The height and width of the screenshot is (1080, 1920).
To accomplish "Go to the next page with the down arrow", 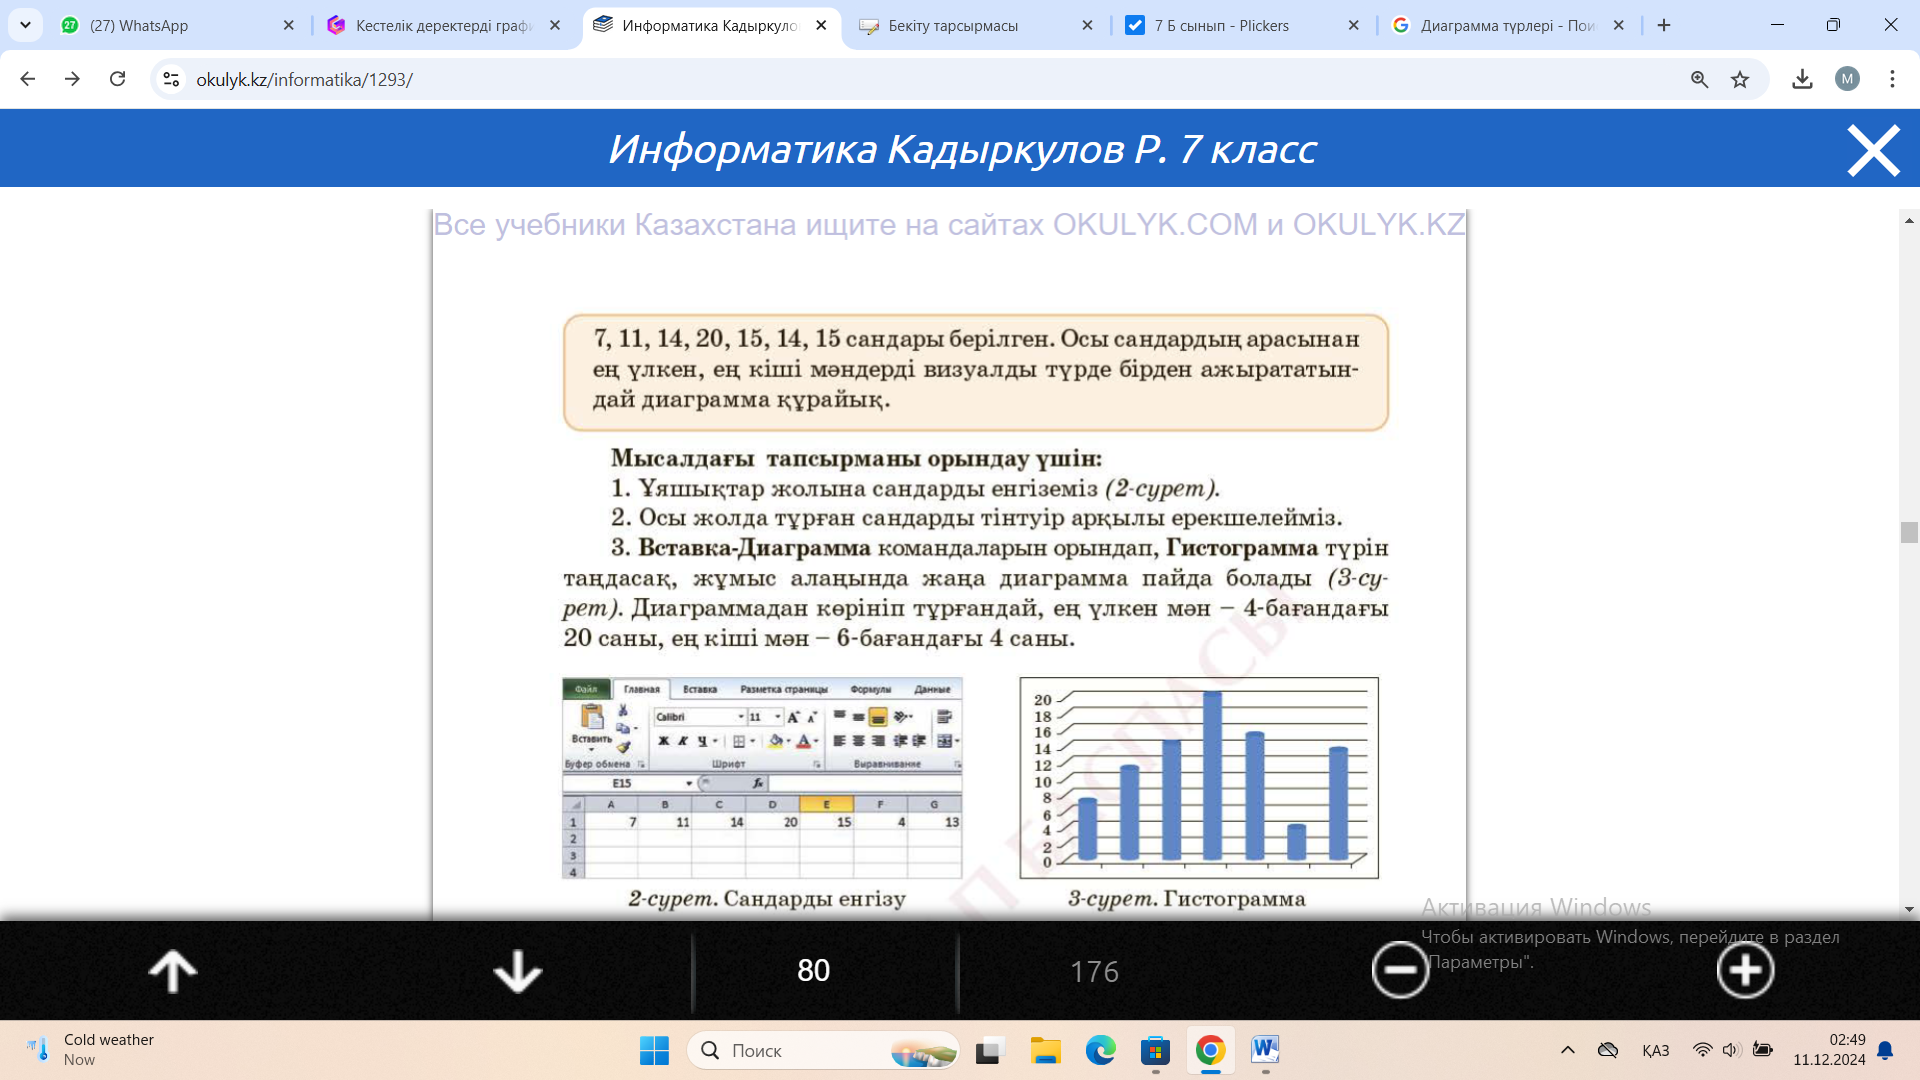I will coord(517,971).
